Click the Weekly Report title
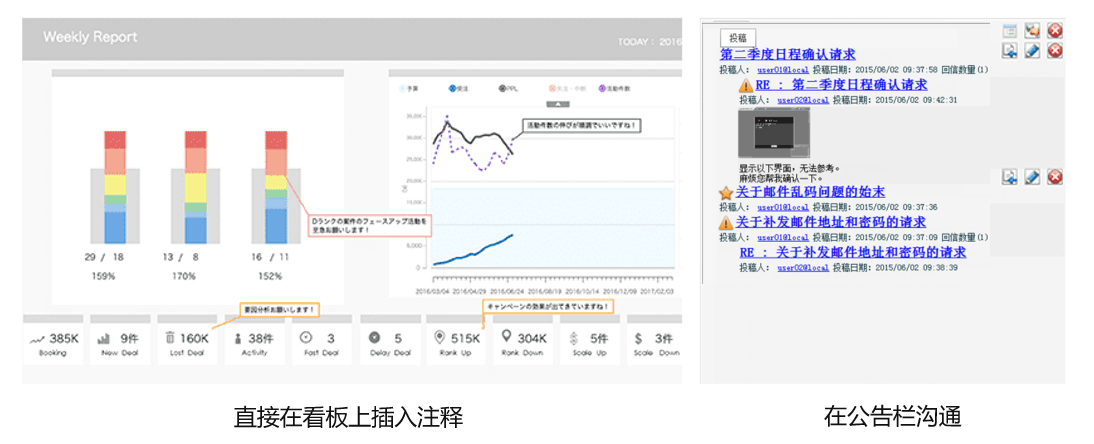Screen dimensions: 1094x444 click(90, 37)
